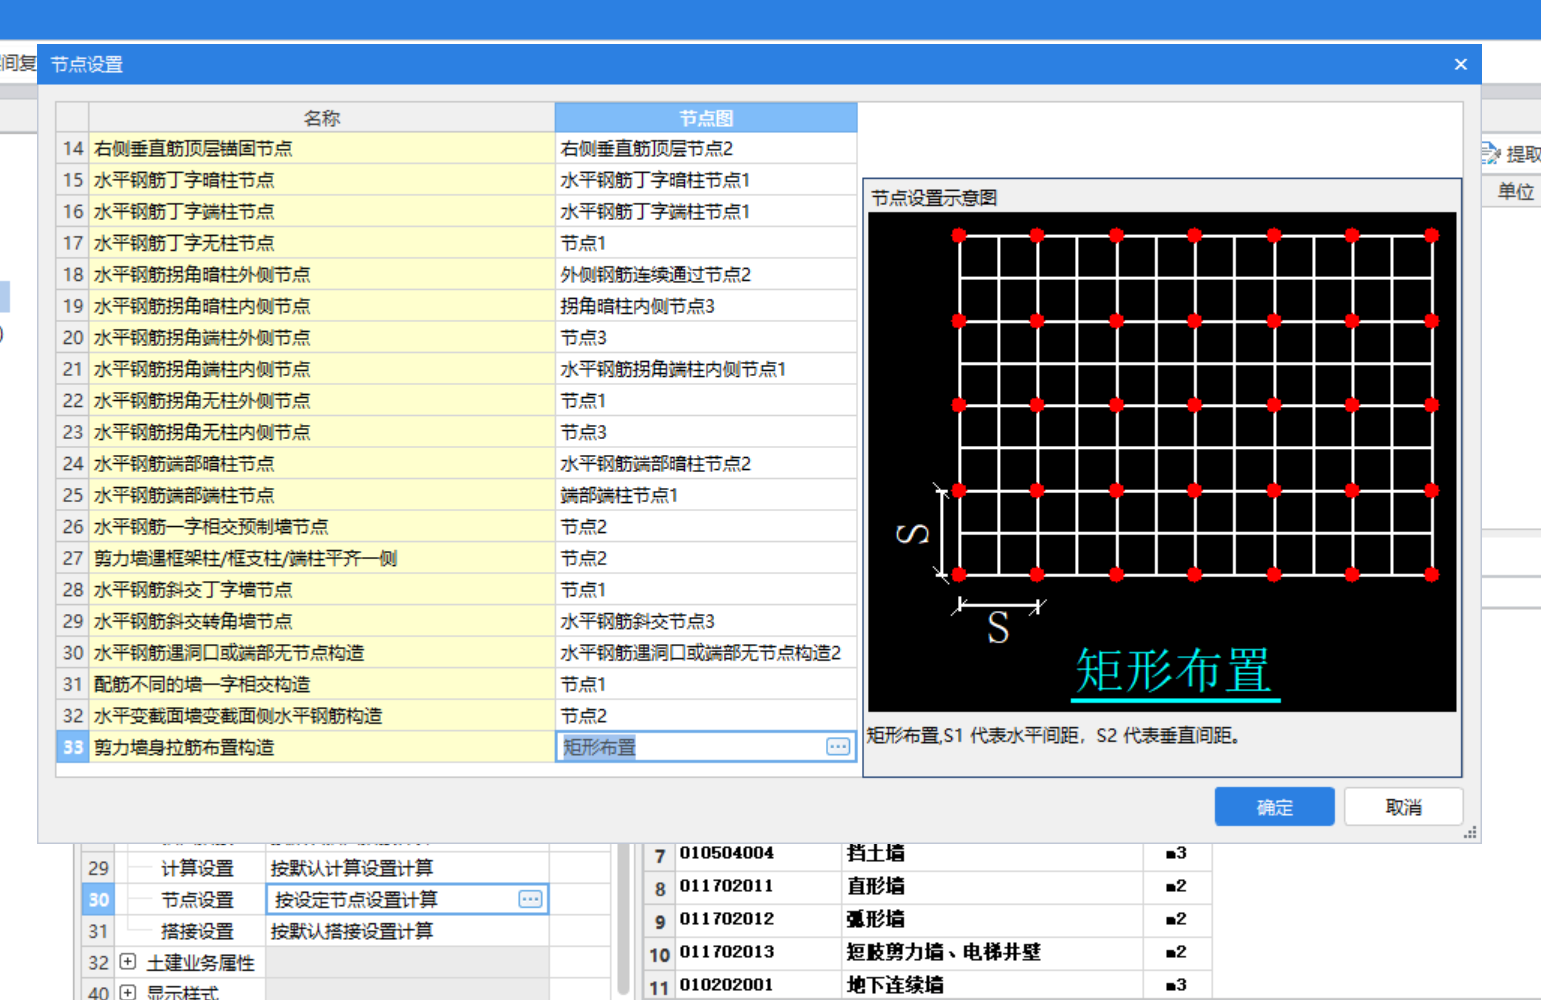The width and height of the screenshot is (1541, 1000).
Task: Expand the 土建业务属性 tree node
Action: 128,962
